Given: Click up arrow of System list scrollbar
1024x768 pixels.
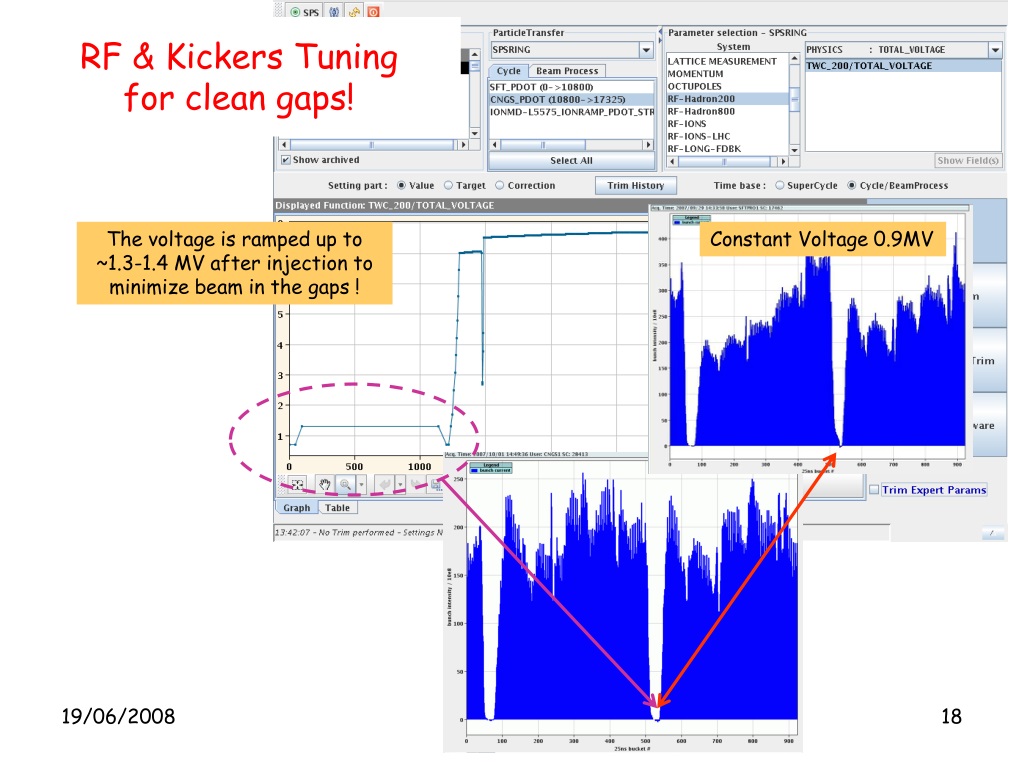Looking at the screenshot, I should coord(795,59).
